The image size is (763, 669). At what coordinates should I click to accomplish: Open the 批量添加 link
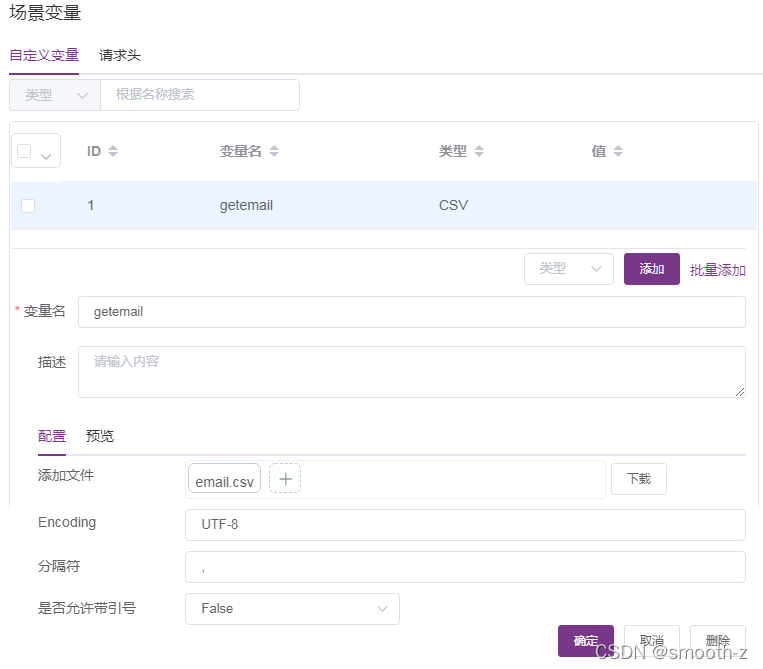(x=717, y=270)
